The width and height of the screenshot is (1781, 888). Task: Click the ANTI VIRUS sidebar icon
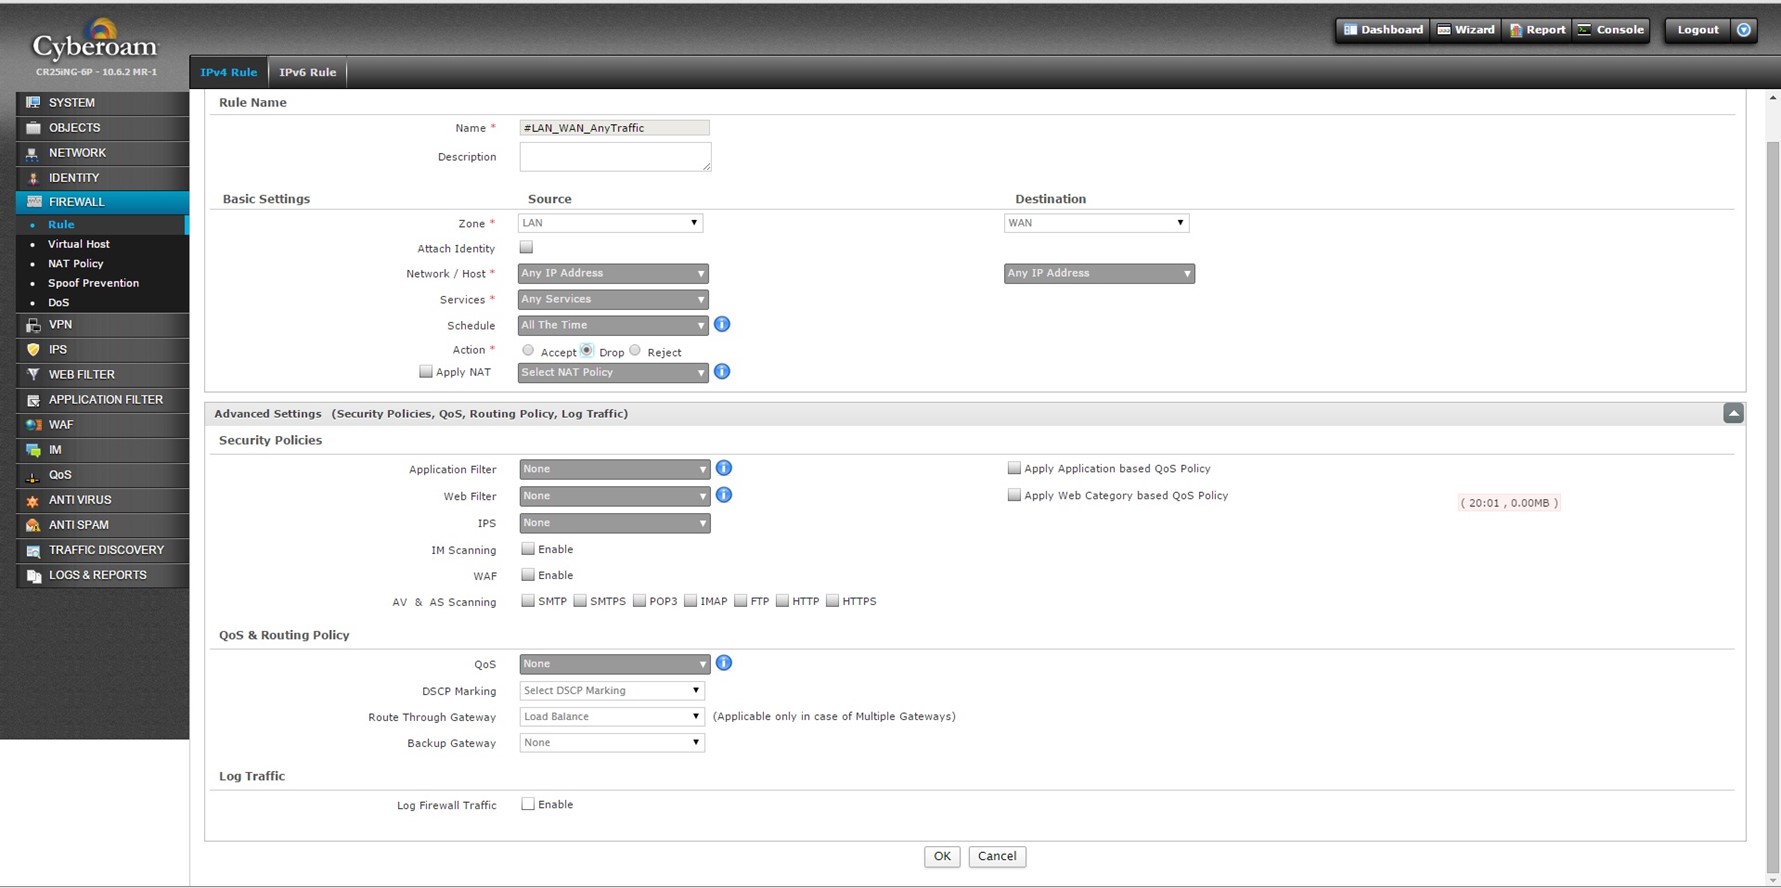[x=33, y=500]
